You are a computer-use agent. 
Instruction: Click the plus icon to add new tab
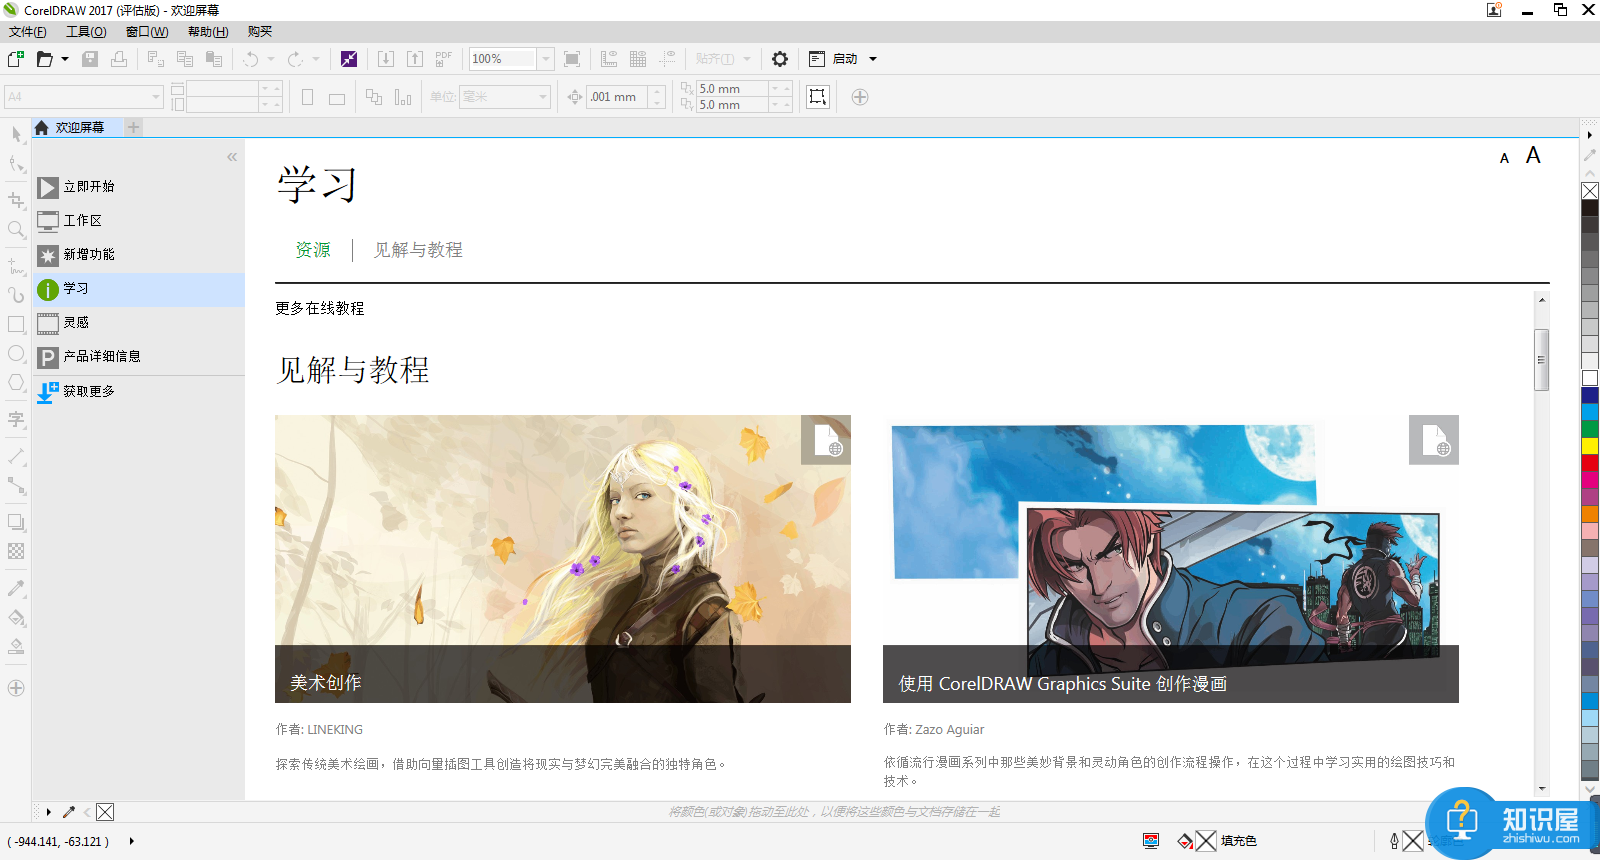coord(134,127)
